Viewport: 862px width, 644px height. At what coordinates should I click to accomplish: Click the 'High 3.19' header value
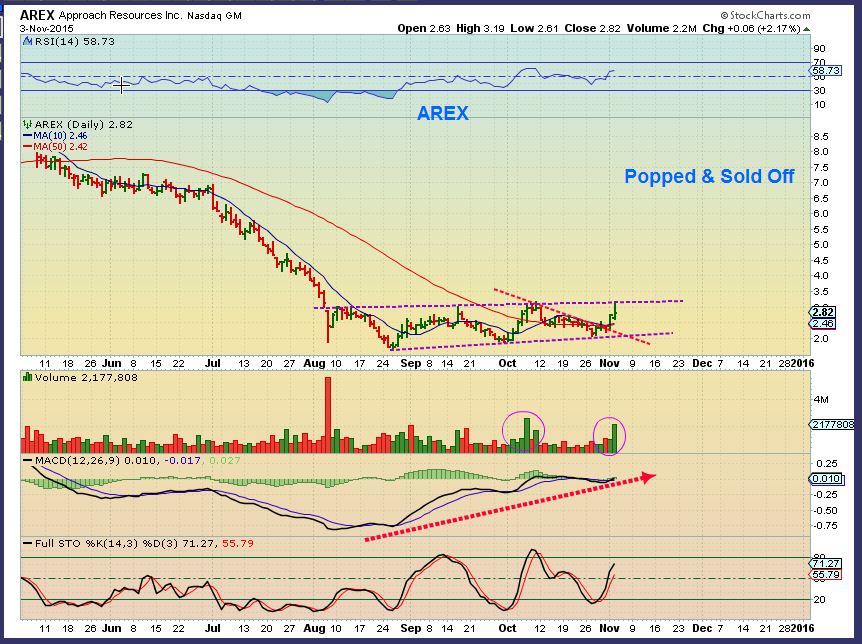click(480, 29)
